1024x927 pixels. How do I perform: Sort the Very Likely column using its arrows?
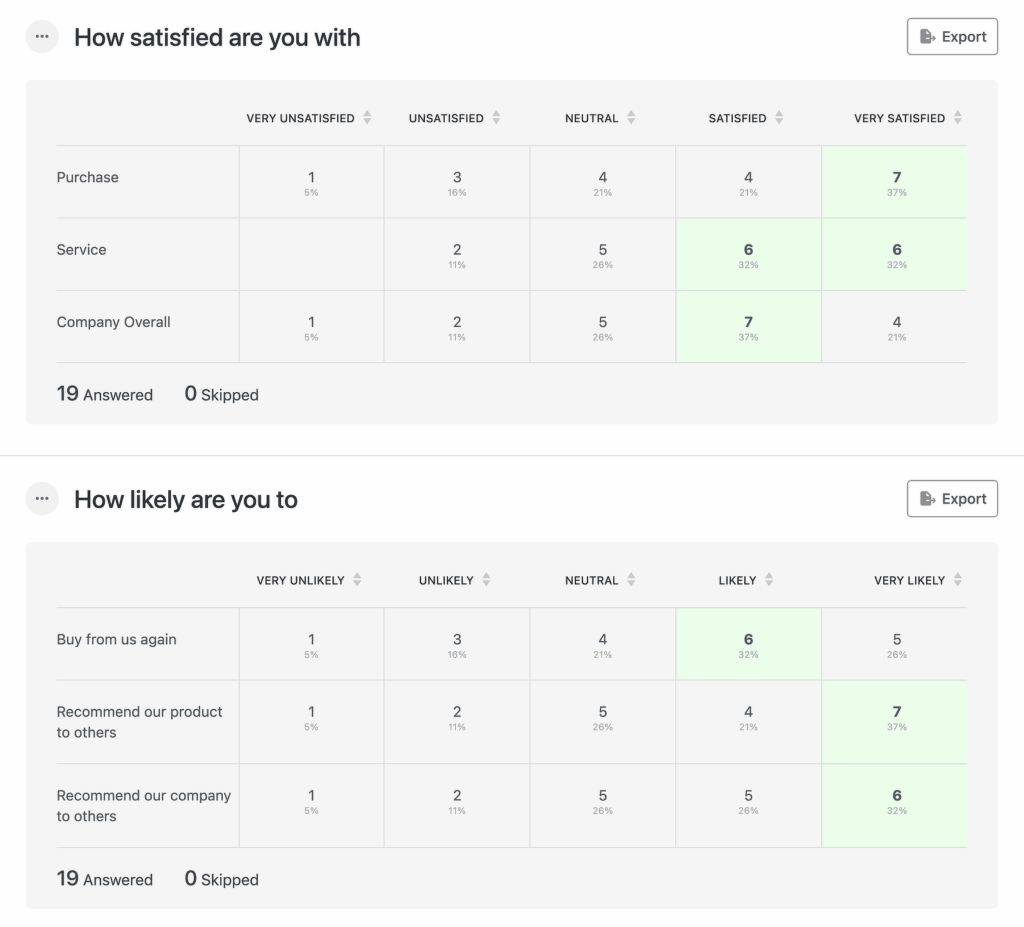[x=958, y=580]
